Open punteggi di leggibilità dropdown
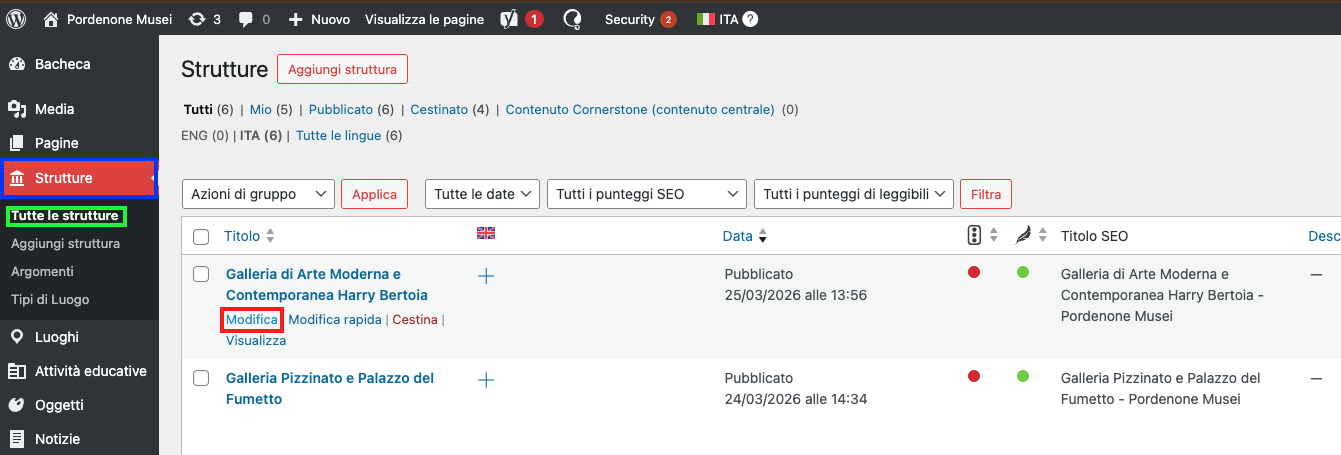 click(x=854, y=194)
